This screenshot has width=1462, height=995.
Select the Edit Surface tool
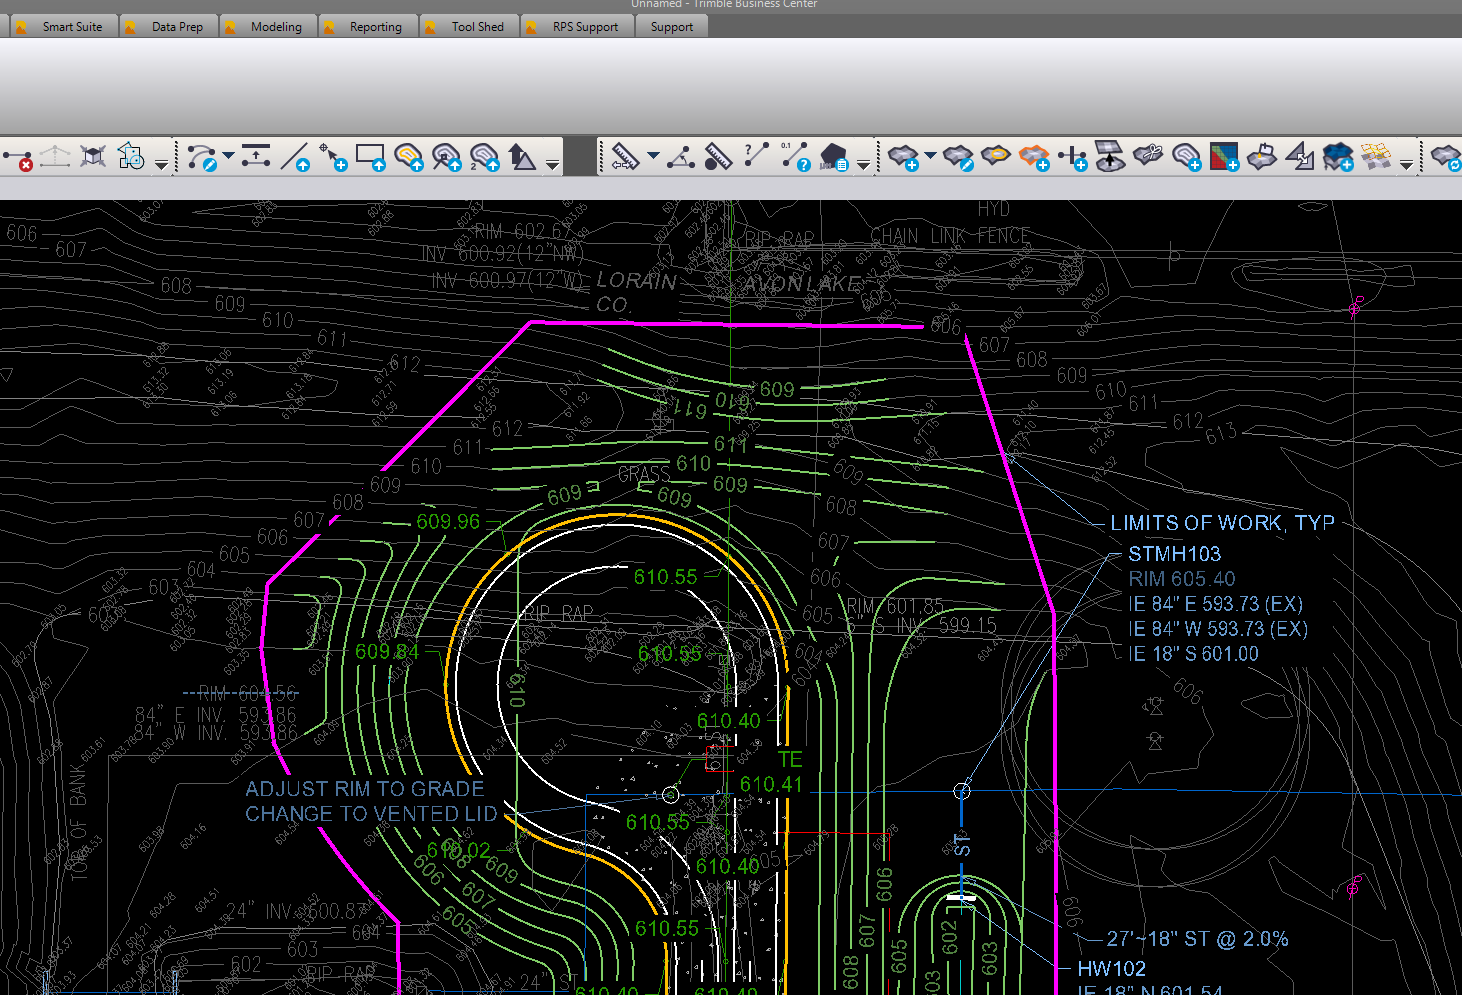pos(958,157)
